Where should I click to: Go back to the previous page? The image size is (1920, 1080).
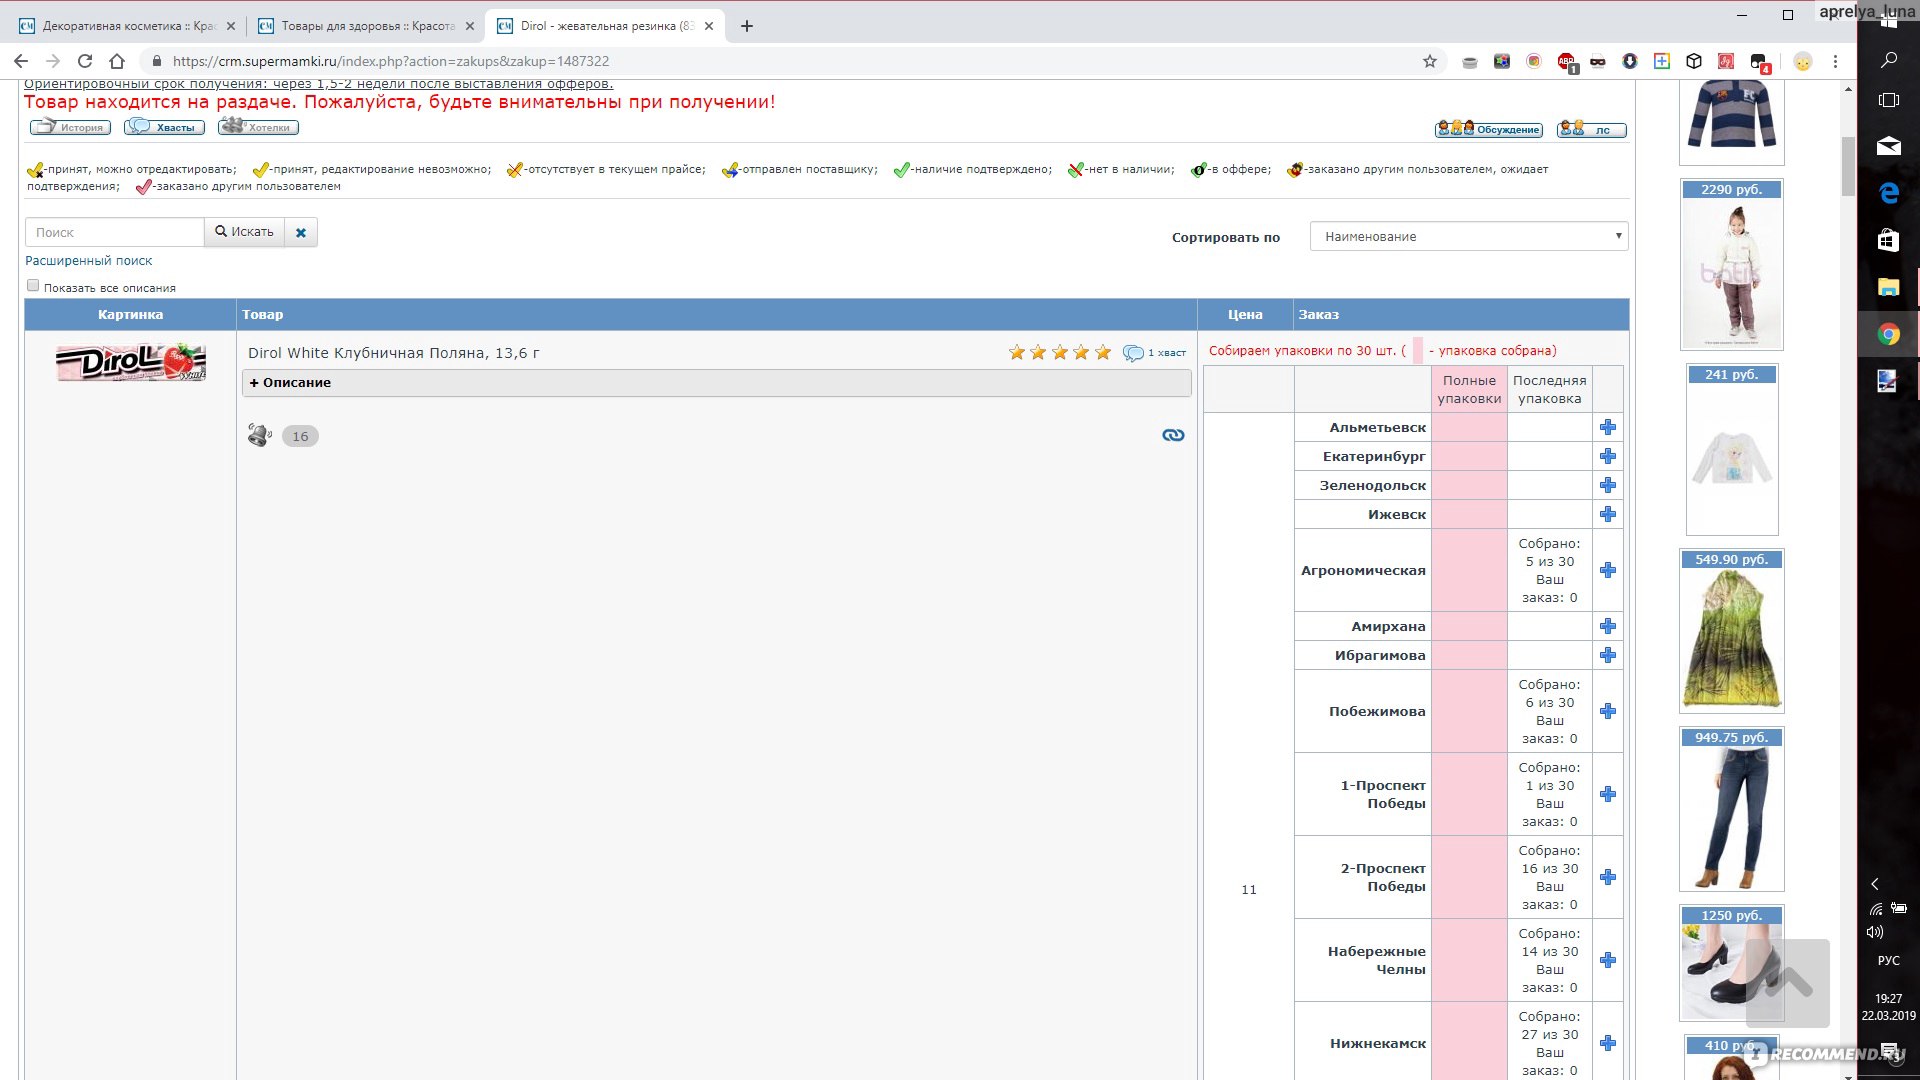point(21,61)
